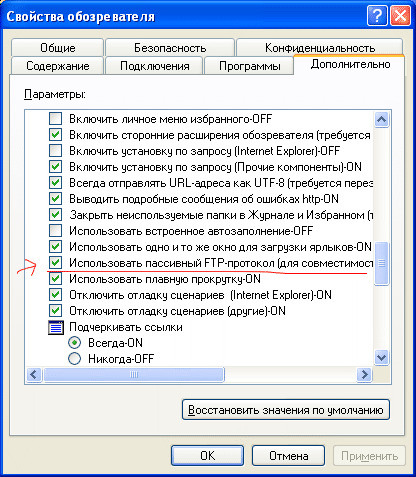Uncheck passive FTP-протокол checkbox

(55, 263)
